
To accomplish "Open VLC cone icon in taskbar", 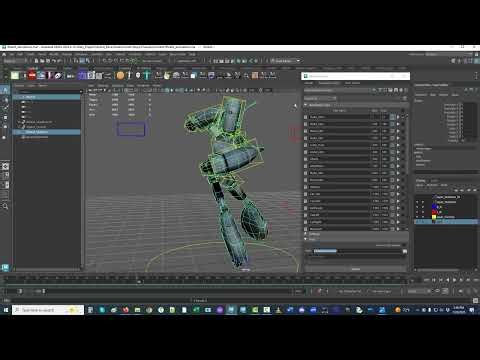I will click(278, 310).
